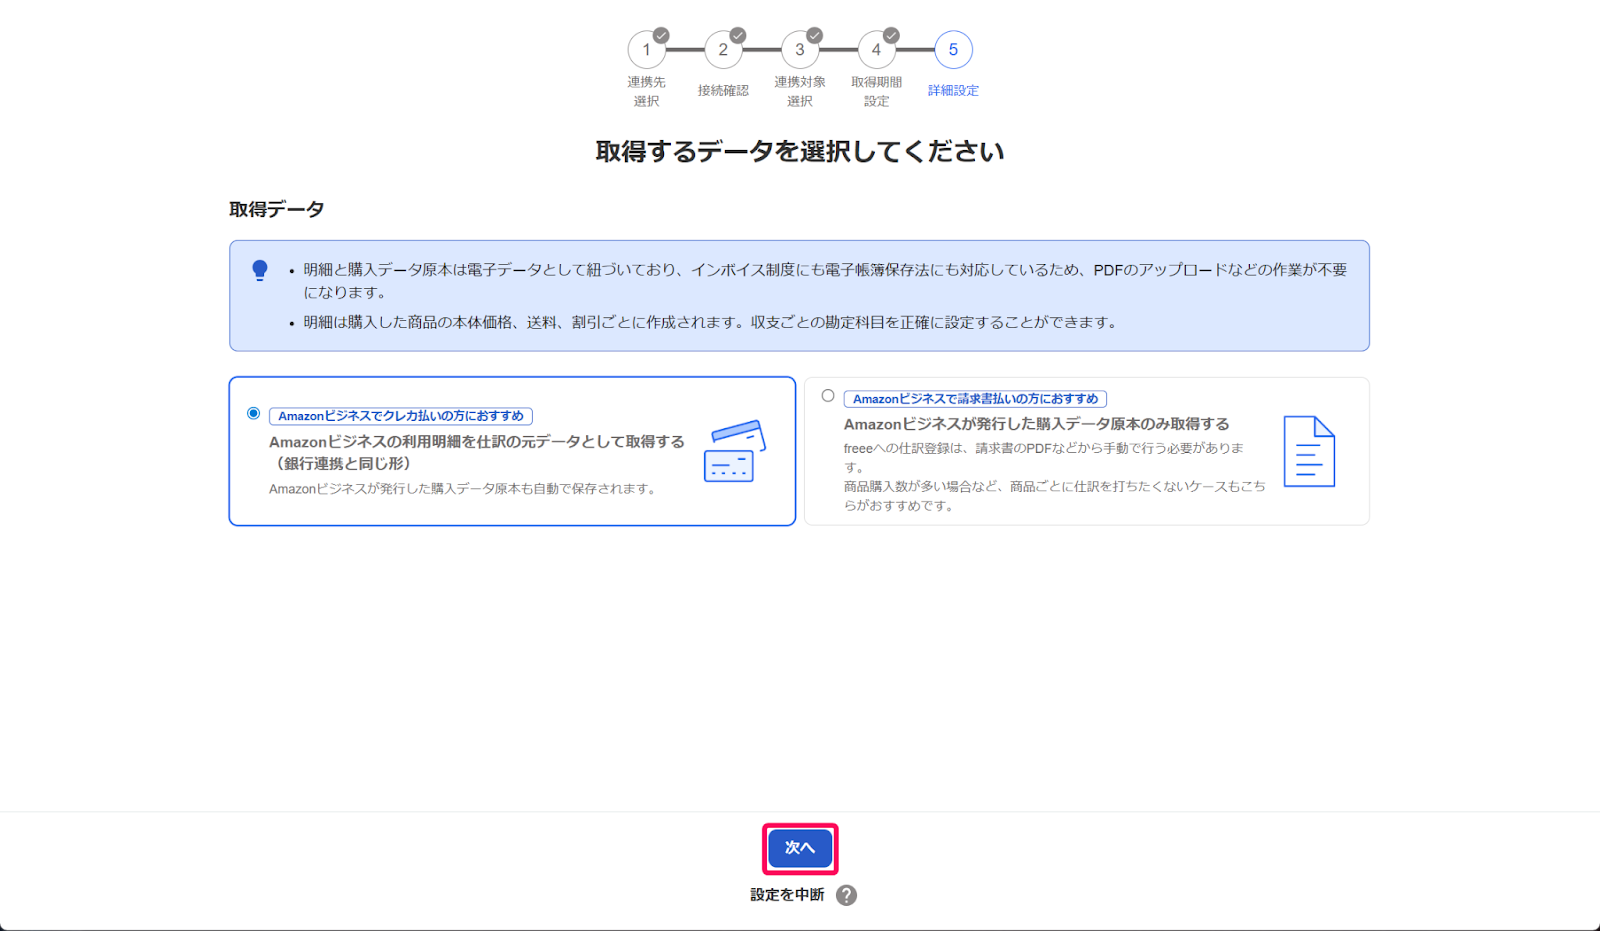Click the freeeへの仕訳登録は description text
This screenshot has width=1600, height=931.
[1044, 457]
